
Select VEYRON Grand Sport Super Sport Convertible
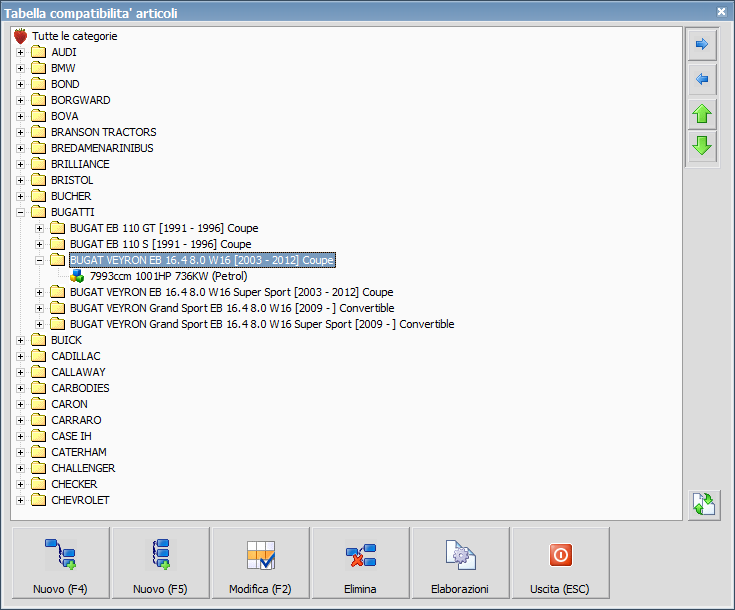tap(262, 324)
